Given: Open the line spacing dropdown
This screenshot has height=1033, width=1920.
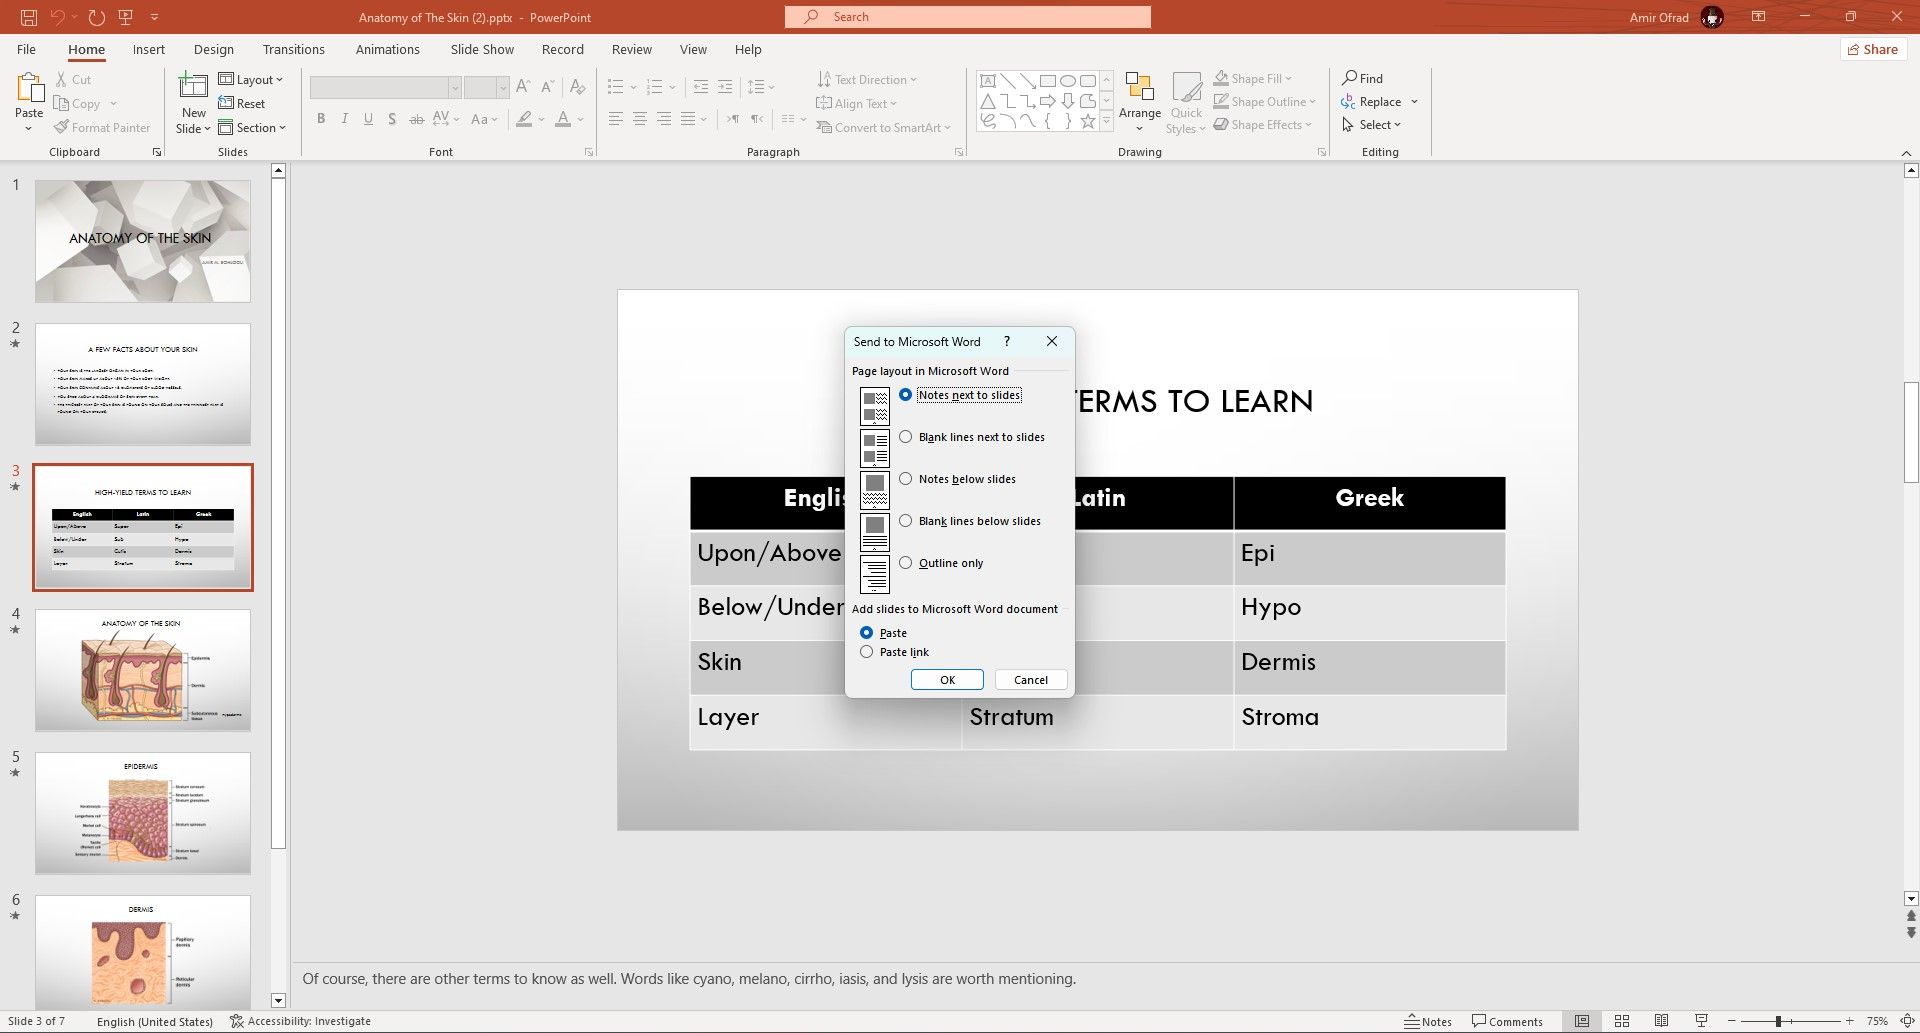Looking at the screenshot, I should tap(771, 87).
